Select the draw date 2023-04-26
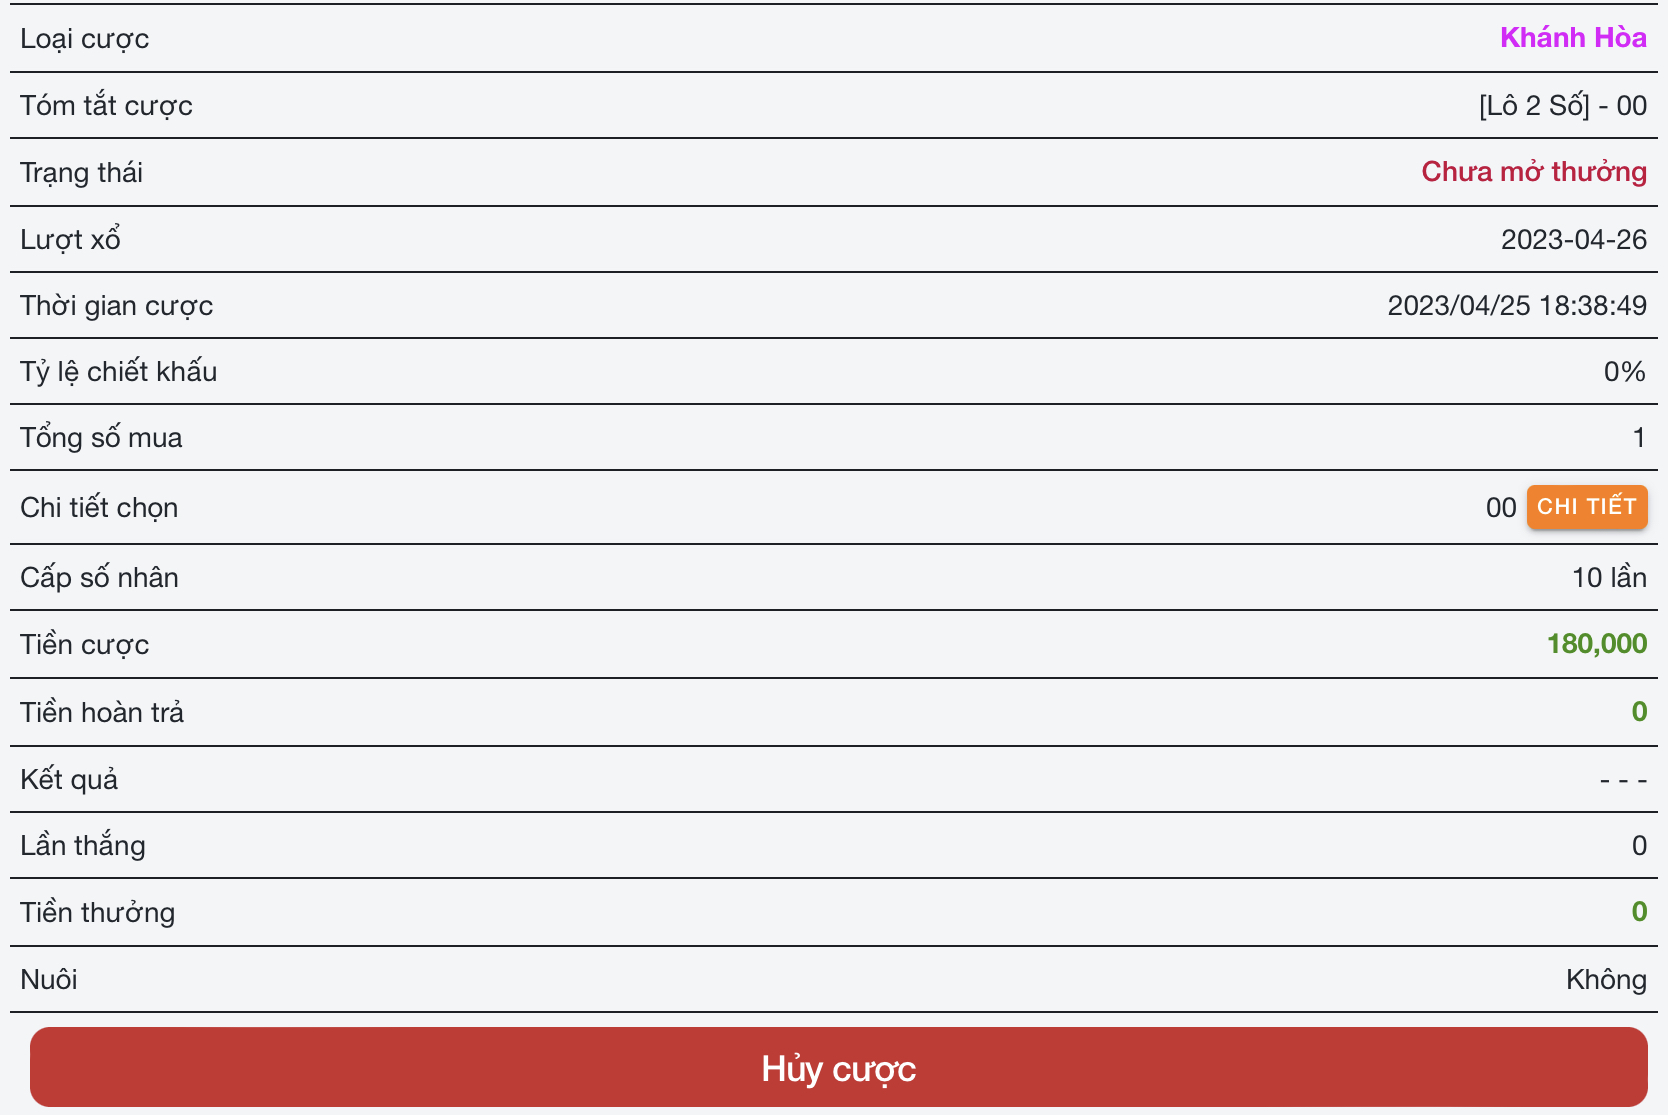Screen dimensions: 1668x1115 1573,240
